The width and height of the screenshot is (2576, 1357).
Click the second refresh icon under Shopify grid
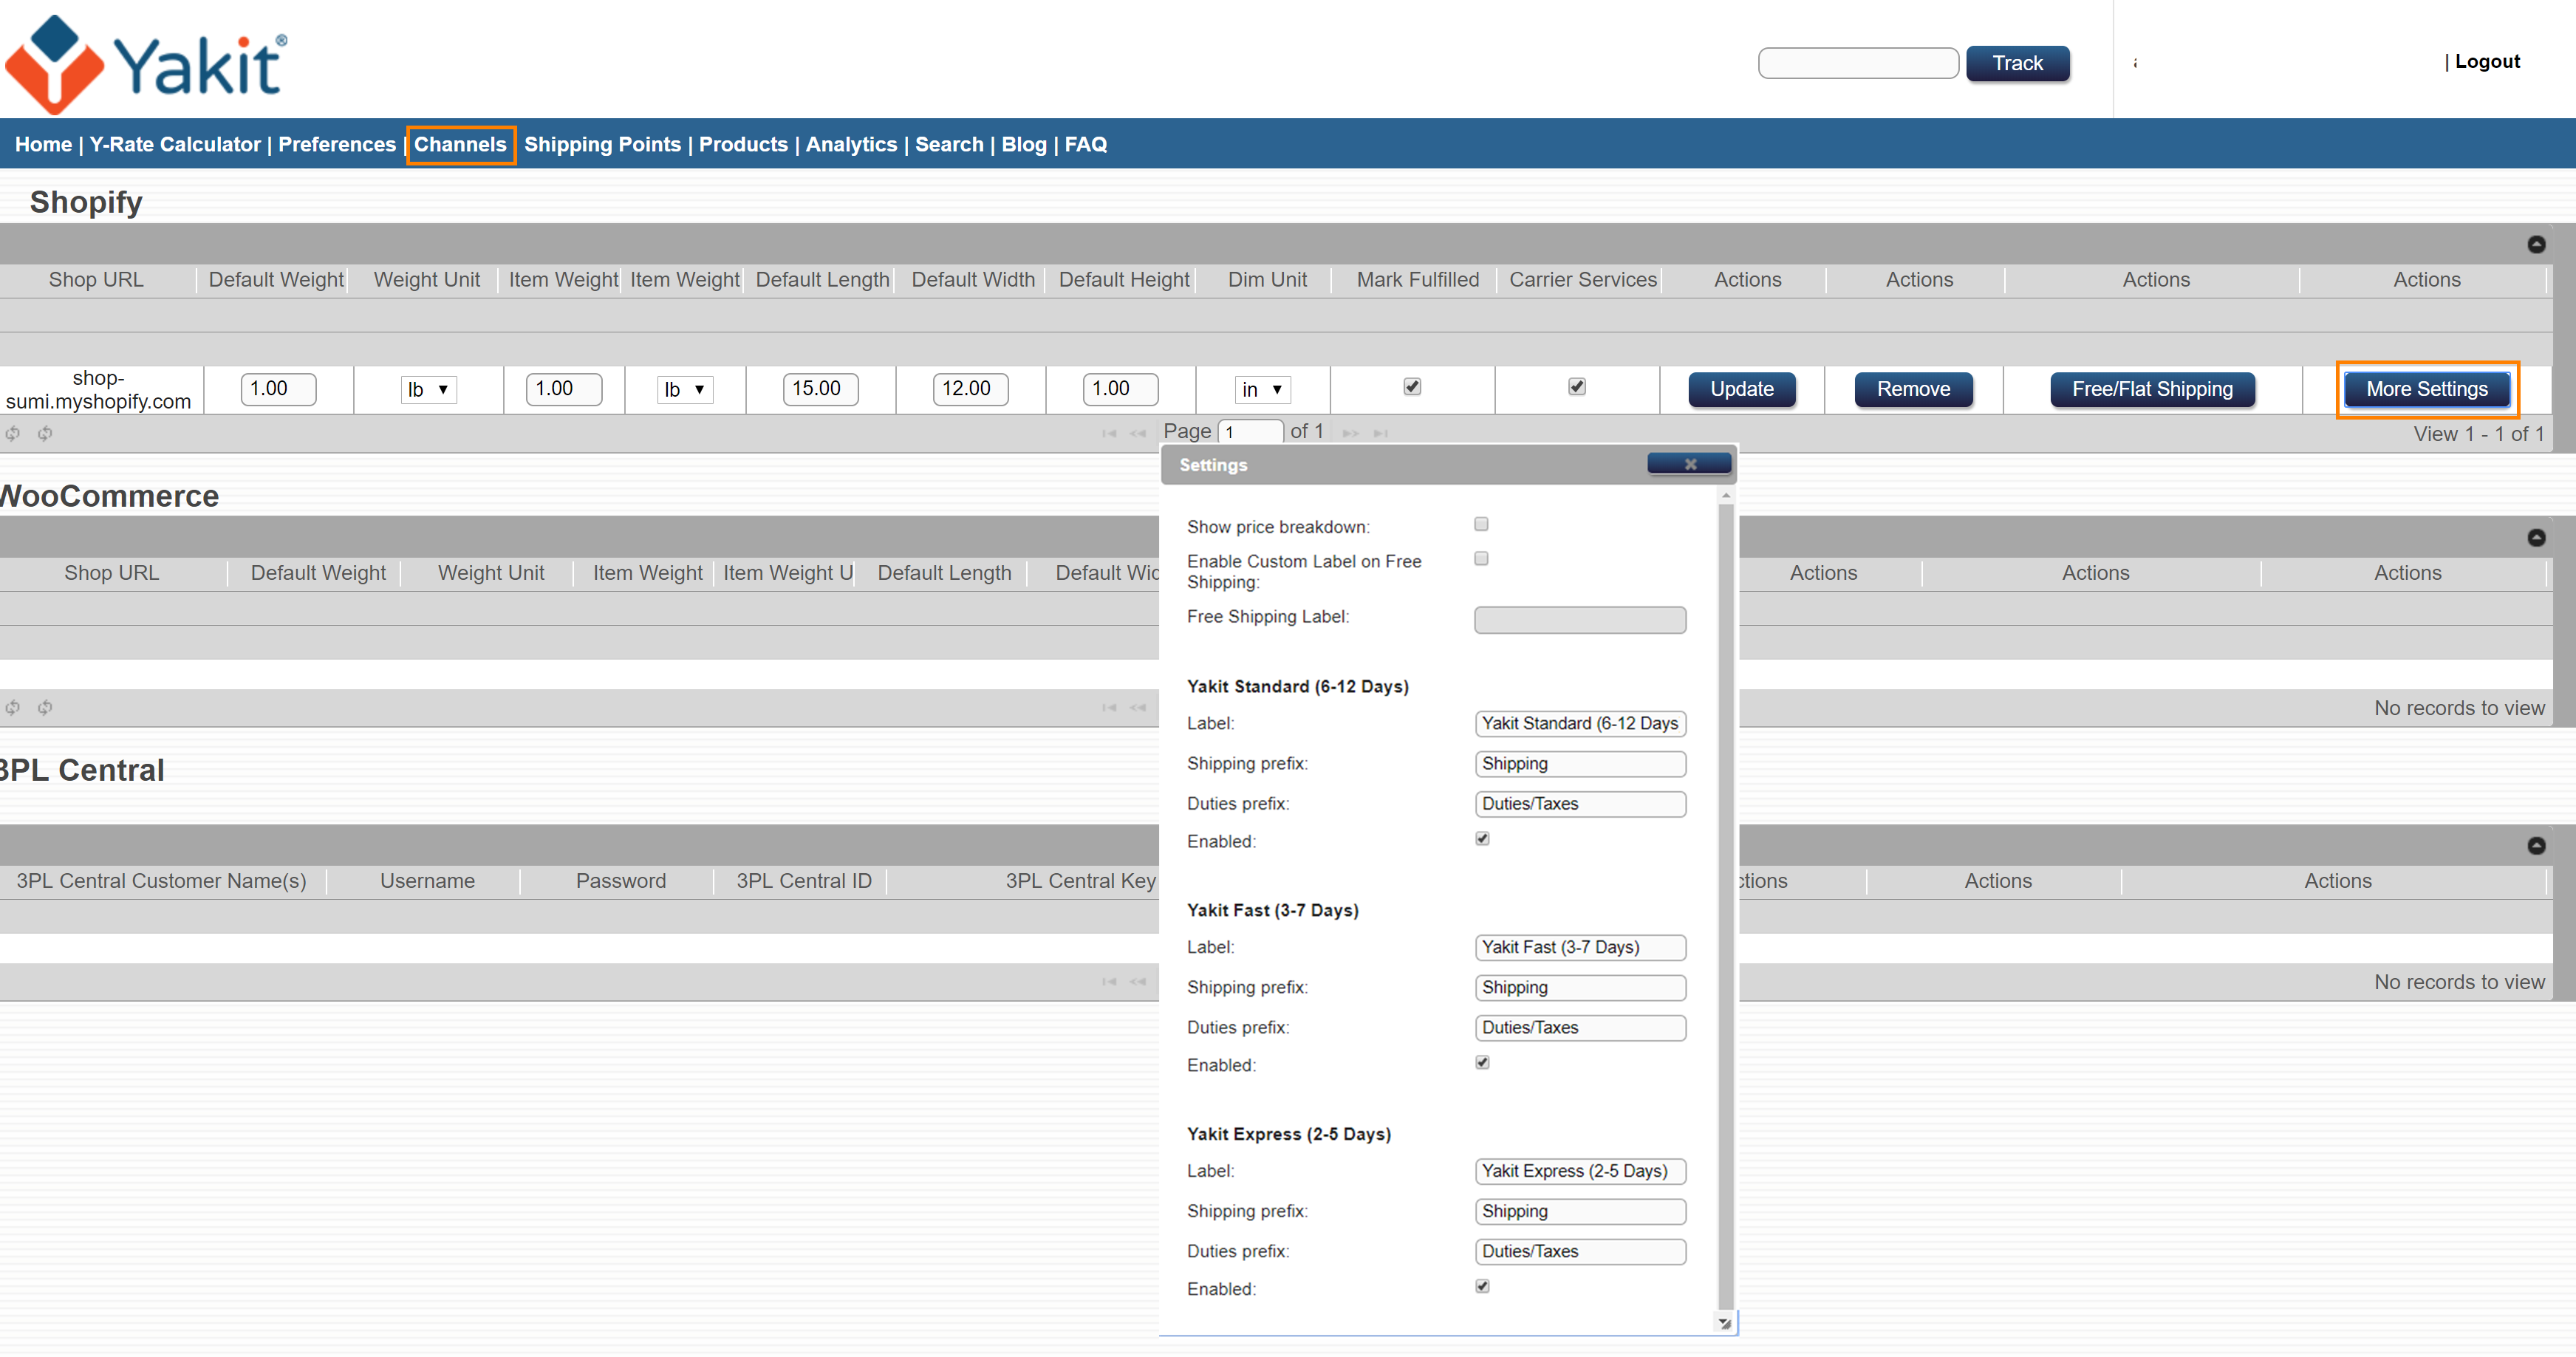(45, 433)
